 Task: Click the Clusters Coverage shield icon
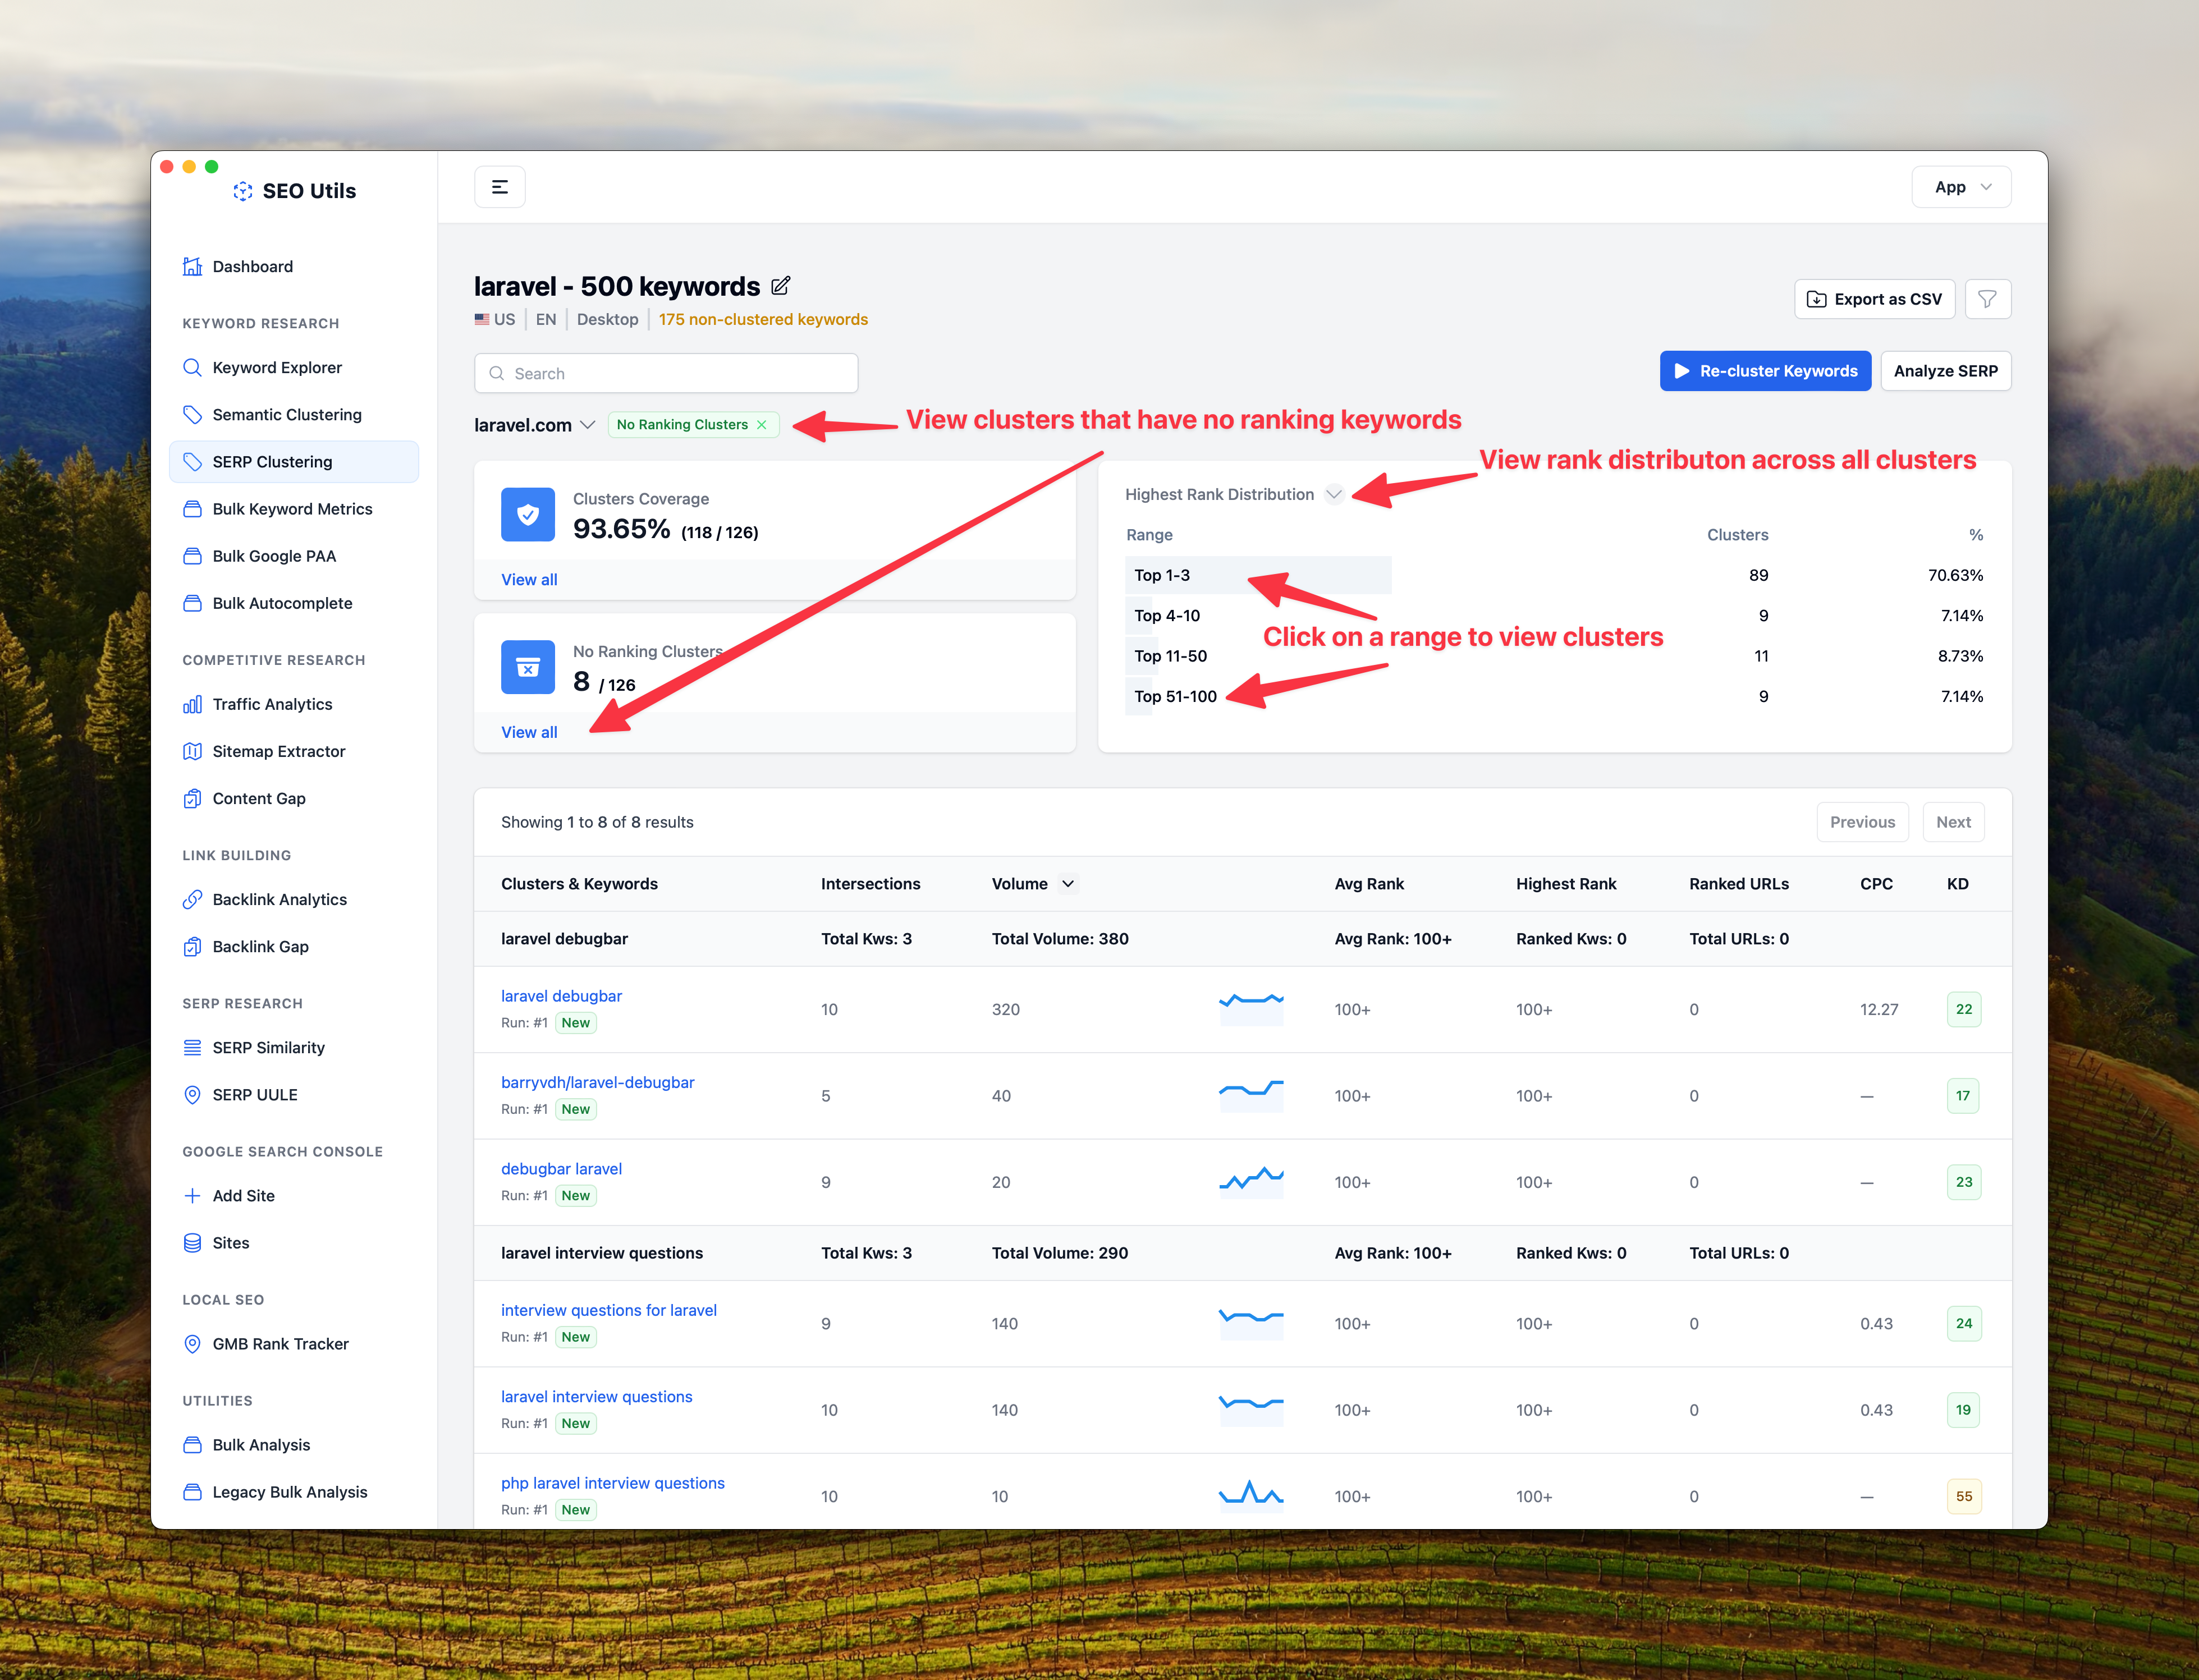527,514
